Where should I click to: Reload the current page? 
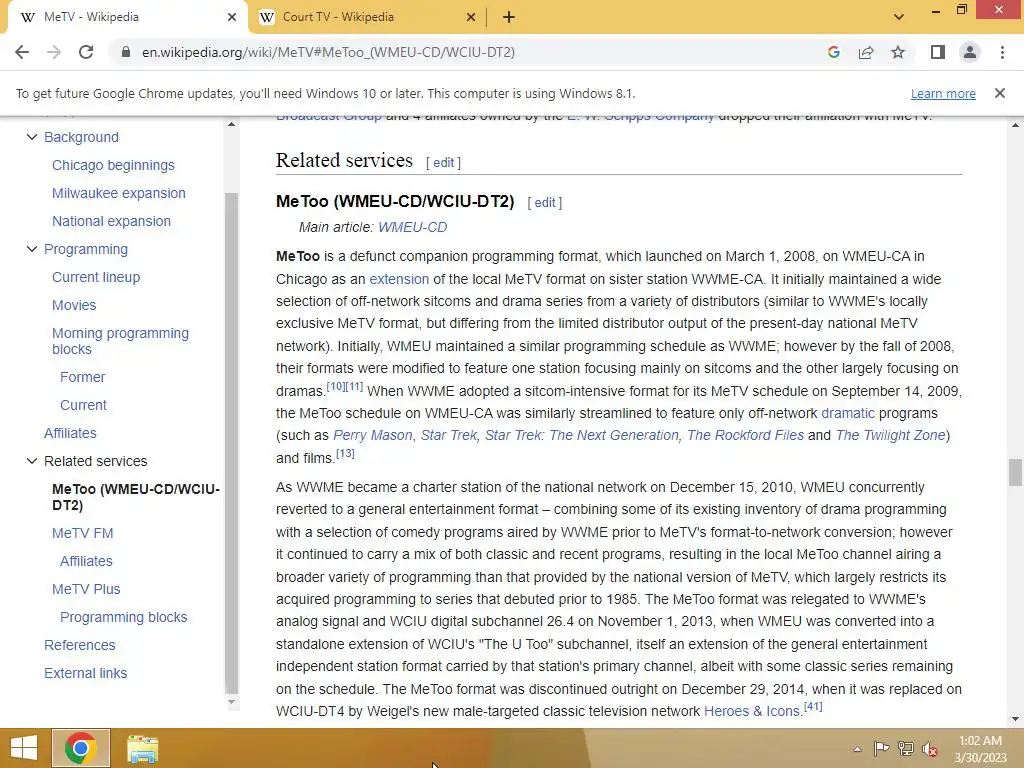click(86, 52)
